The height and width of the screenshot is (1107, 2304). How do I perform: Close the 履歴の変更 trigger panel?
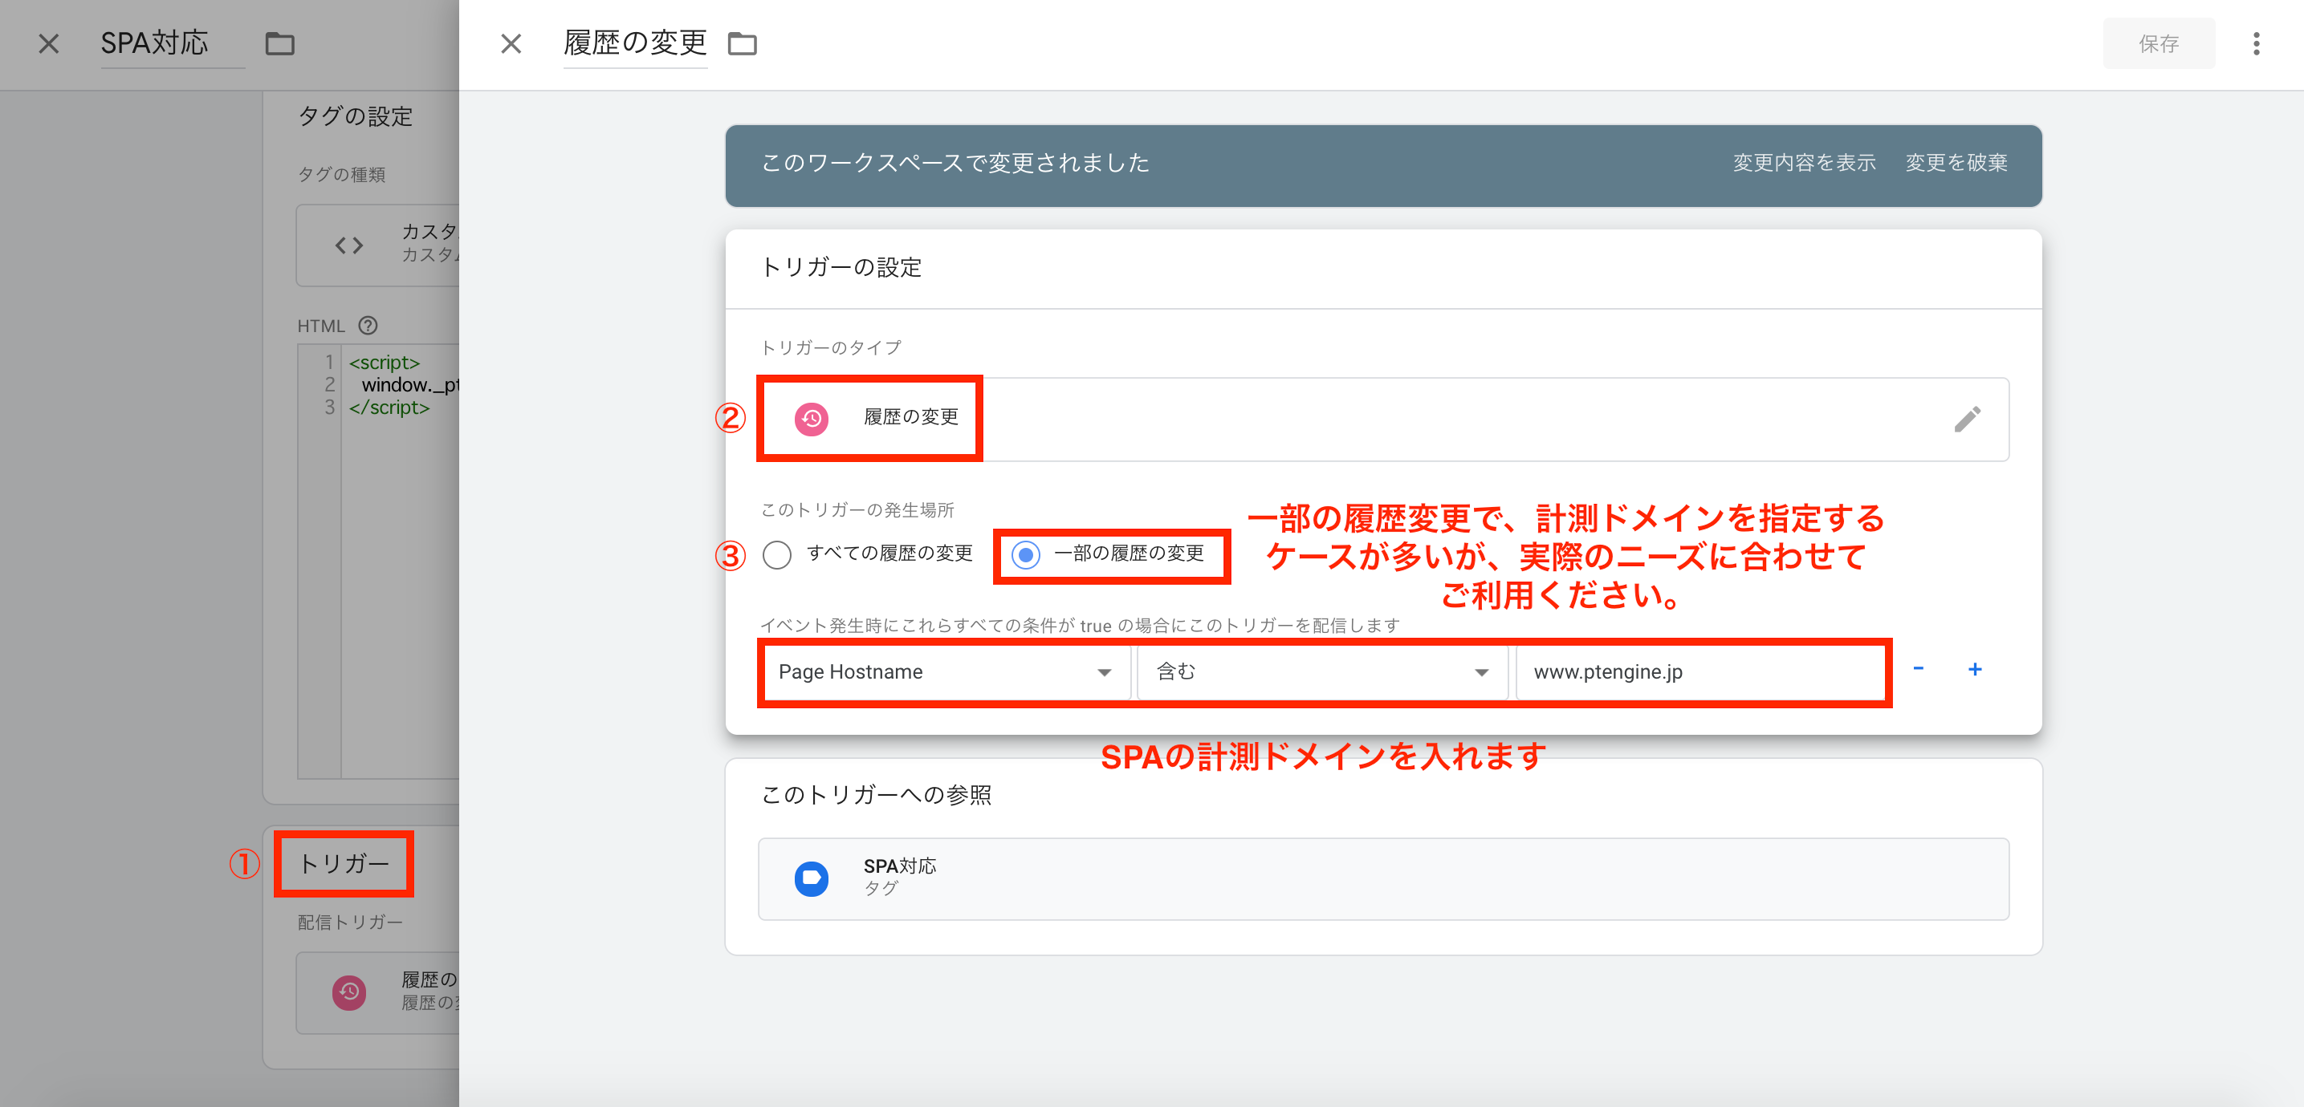[x=511, y=44]
